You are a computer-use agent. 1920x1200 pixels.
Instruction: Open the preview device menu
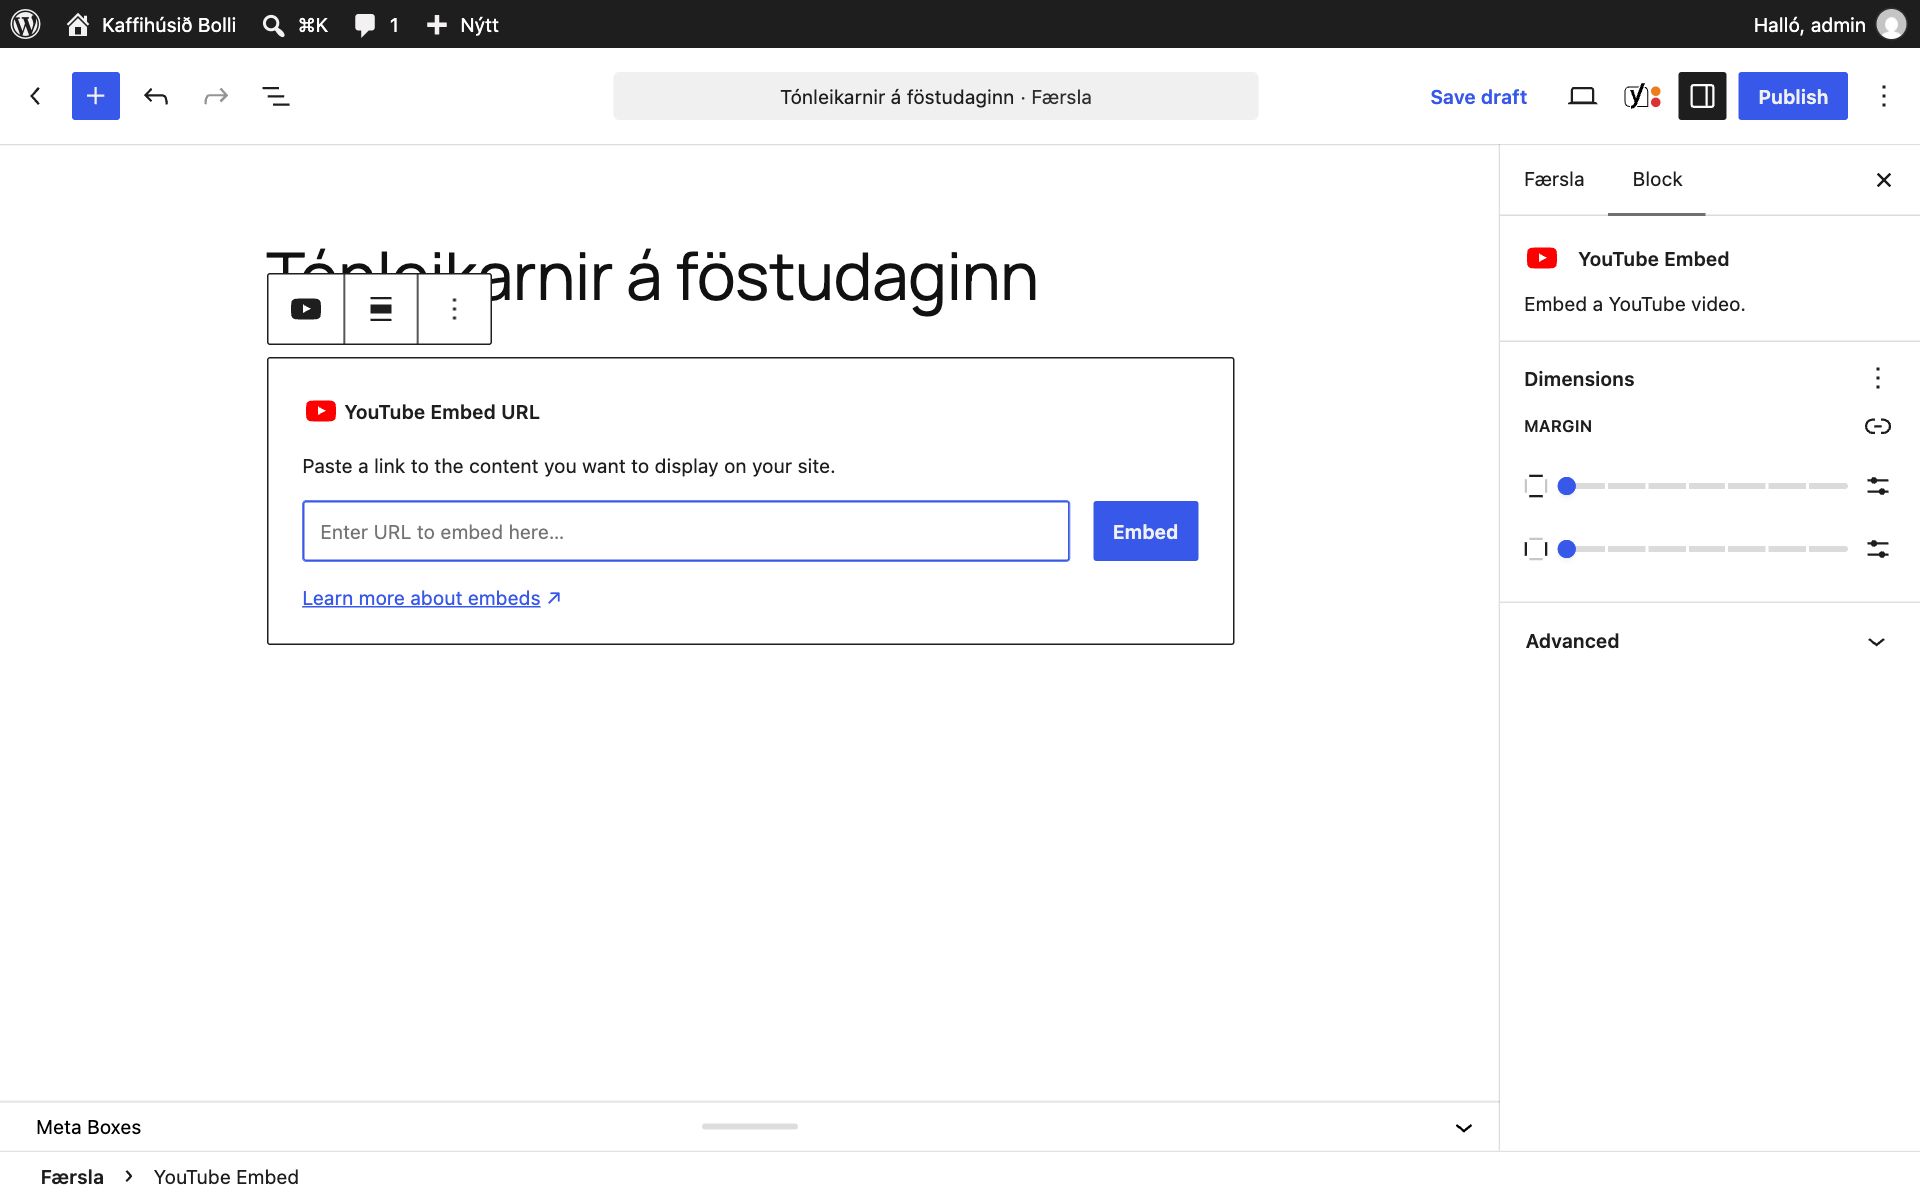coord(1582,96)
